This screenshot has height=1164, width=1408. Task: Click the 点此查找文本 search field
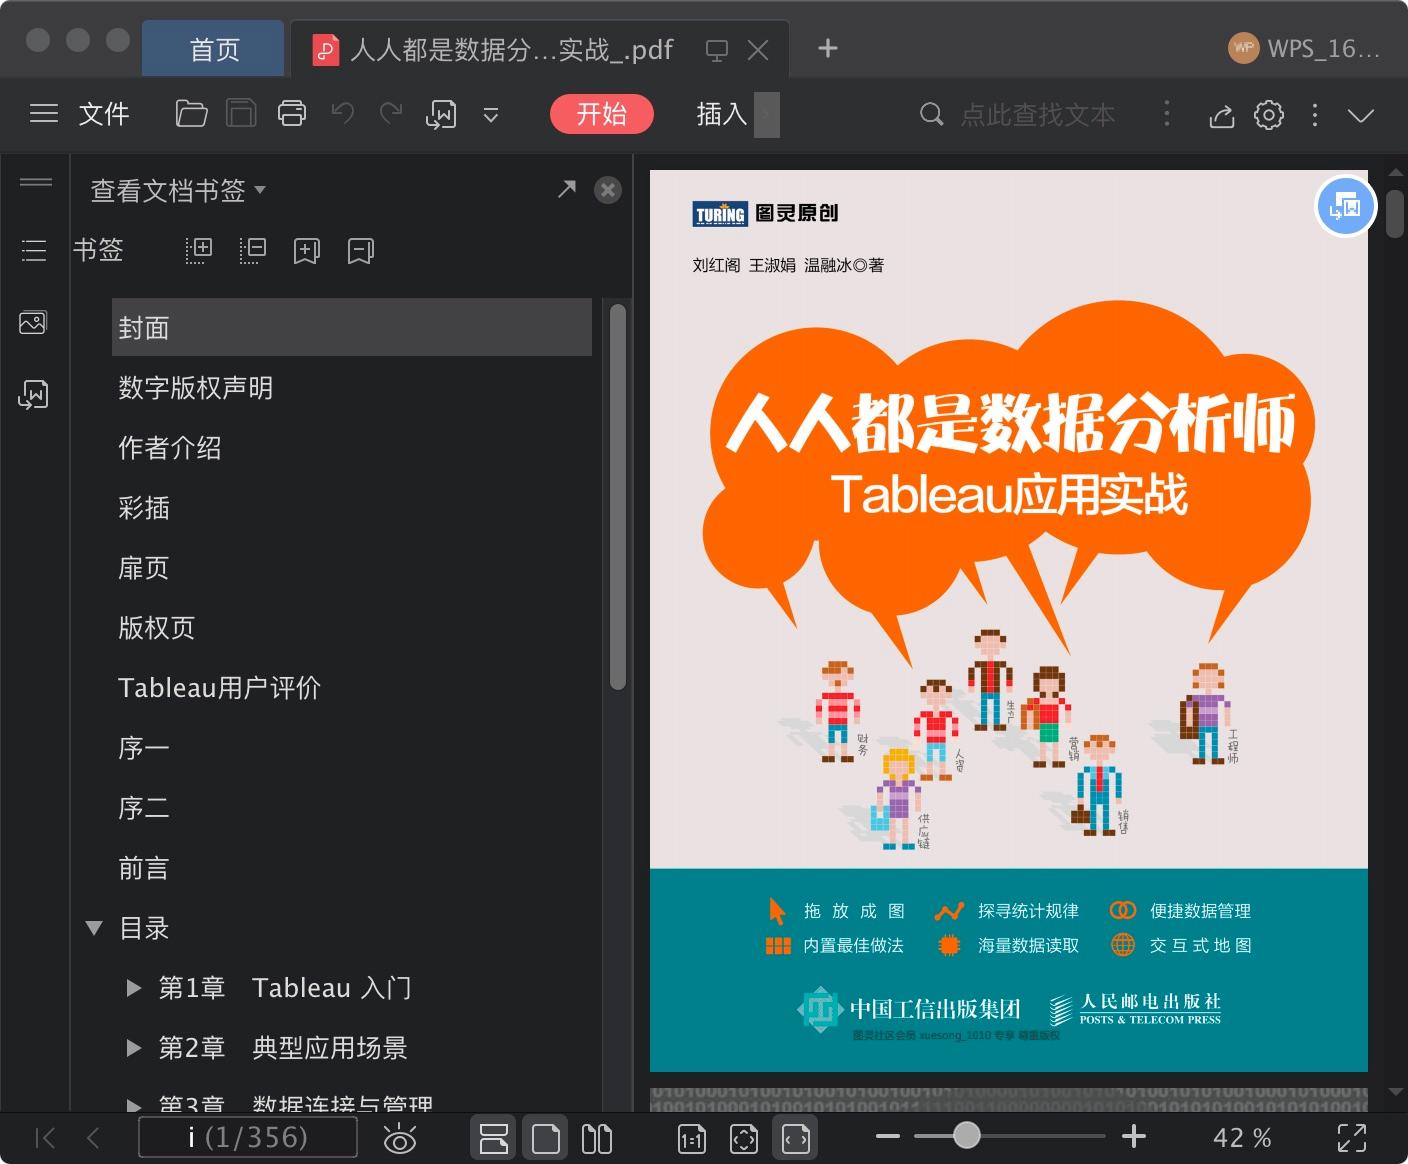coord(1038,115)
